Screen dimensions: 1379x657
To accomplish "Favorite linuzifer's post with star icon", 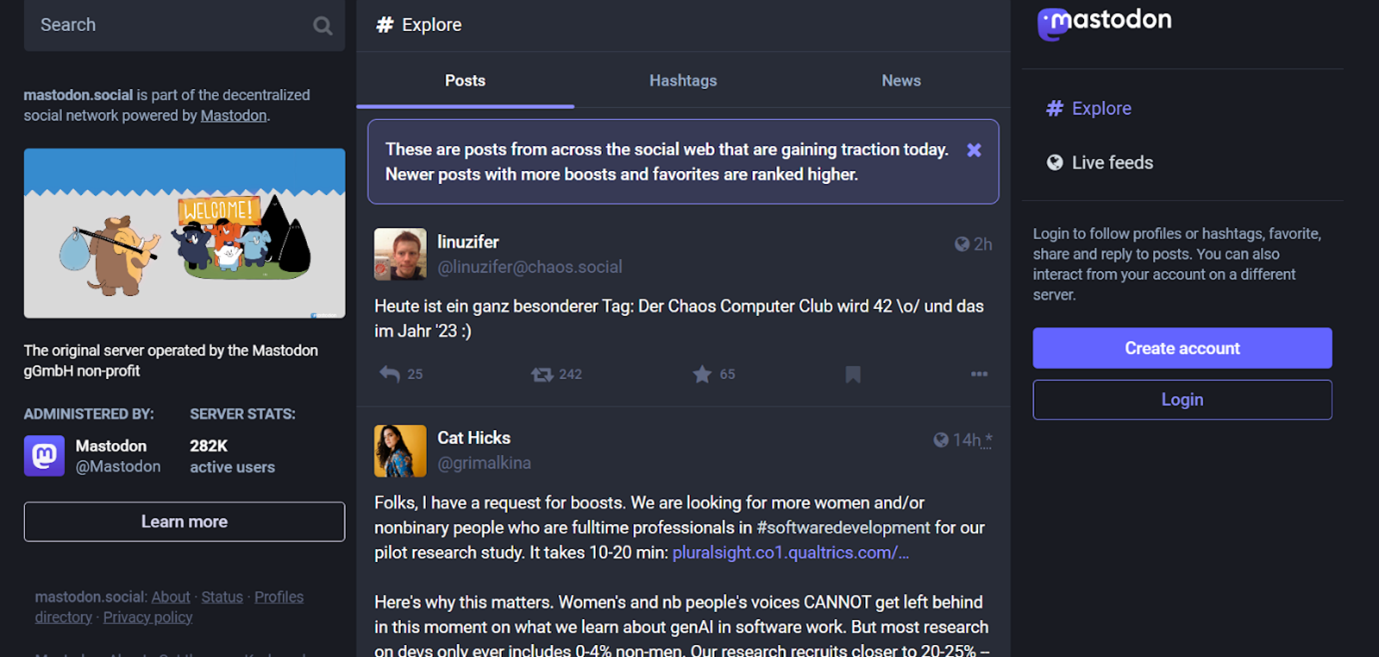I will tap(702, 374).
